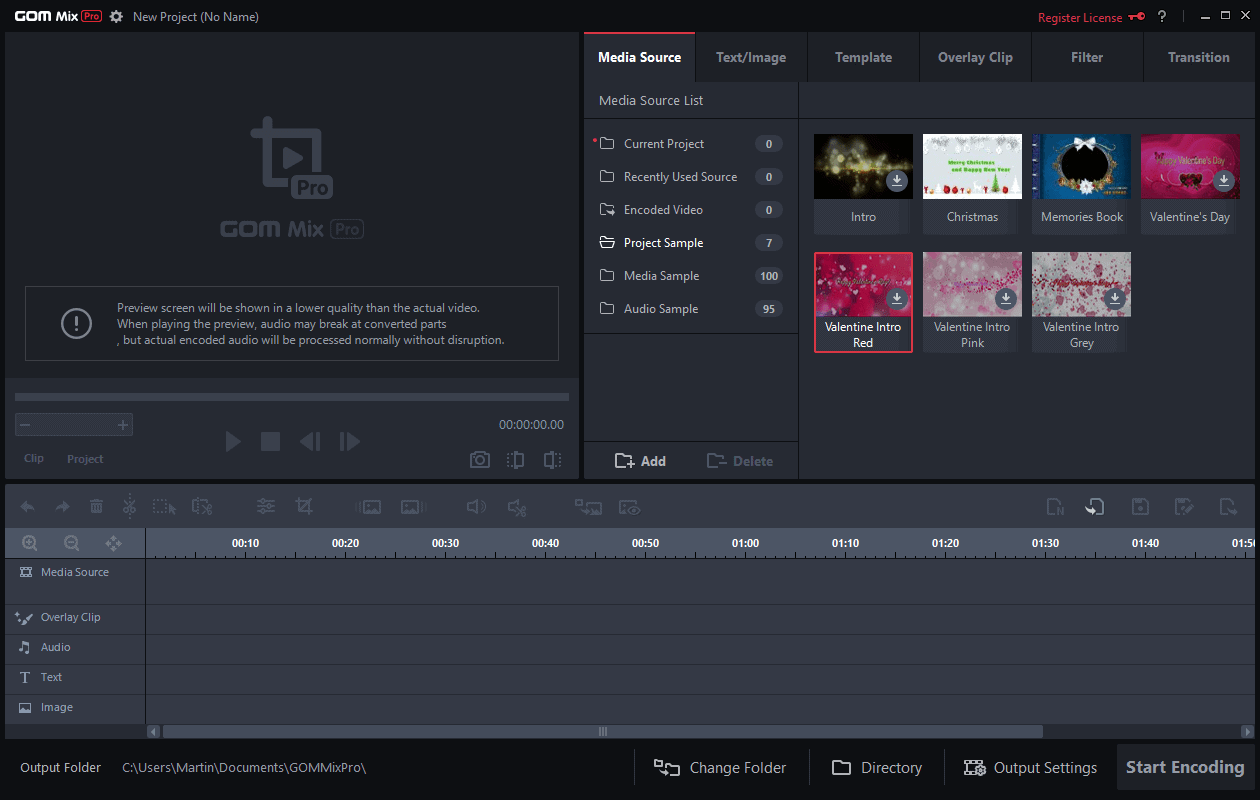The height and width of the screenshot is (800, 1260).
Task: Switch to the Filter tab
Action: [1087, 57]
